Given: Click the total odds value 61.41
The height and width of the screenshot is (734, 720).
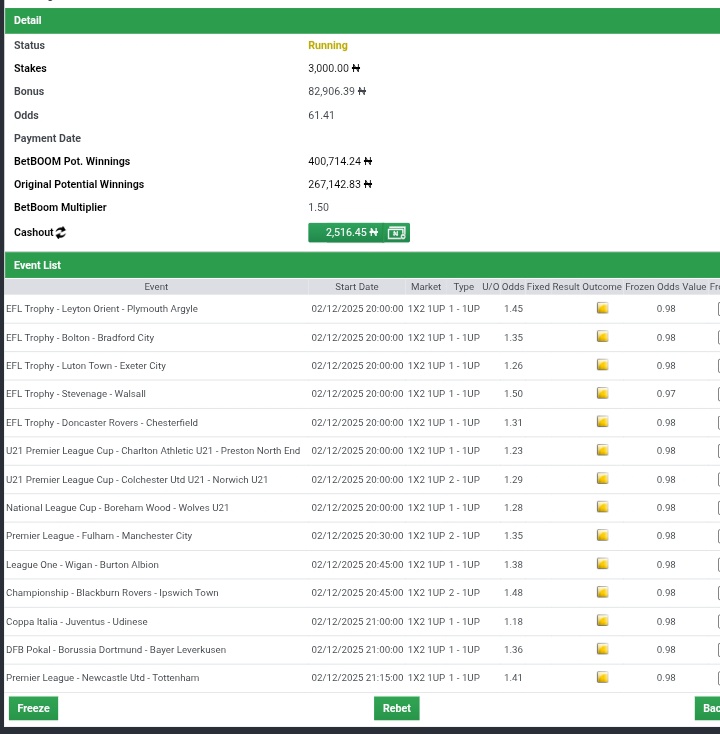Looking at the screenshot, I should [321, 115].
